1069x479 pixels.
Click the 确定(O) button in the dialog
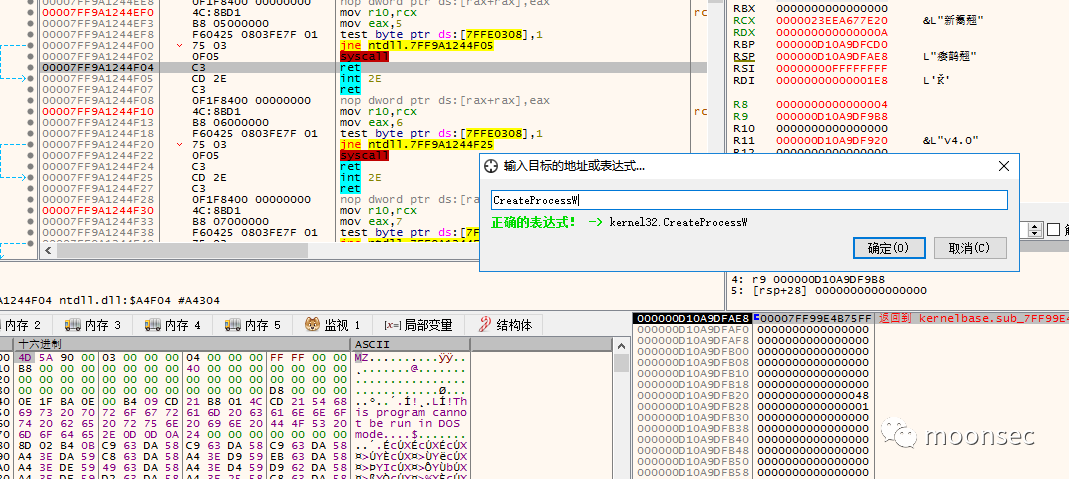[889, 248]
